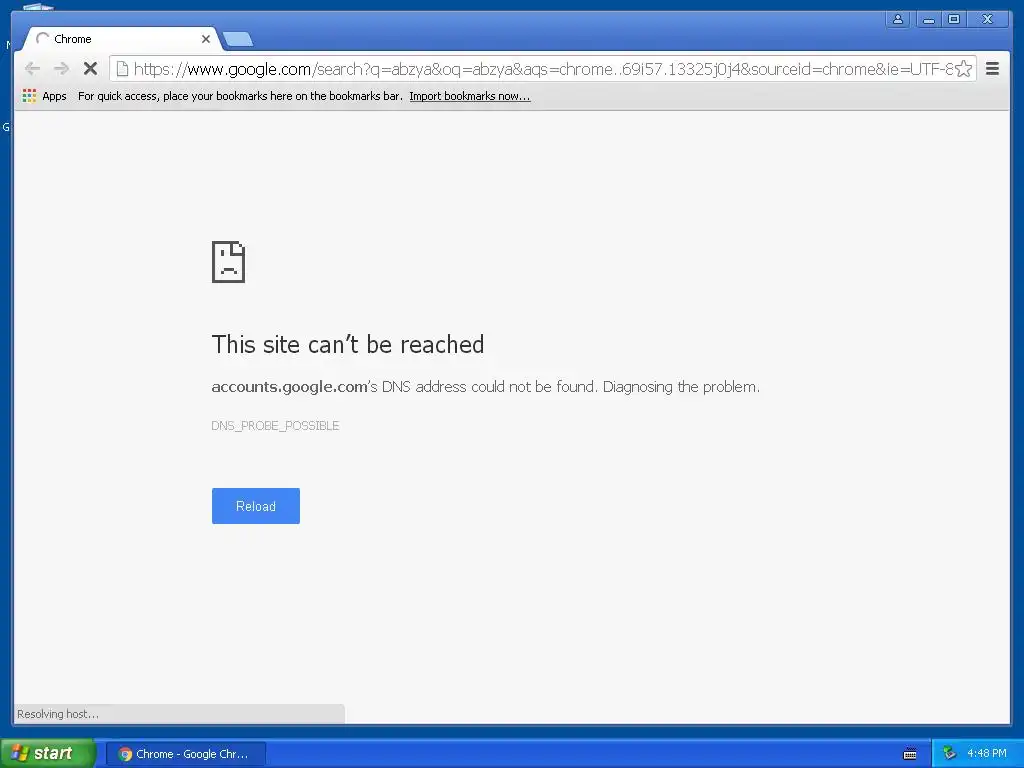Click the accounts.google.com bold text
This screenshot has height=768, width=1024.
coord(289,387)
